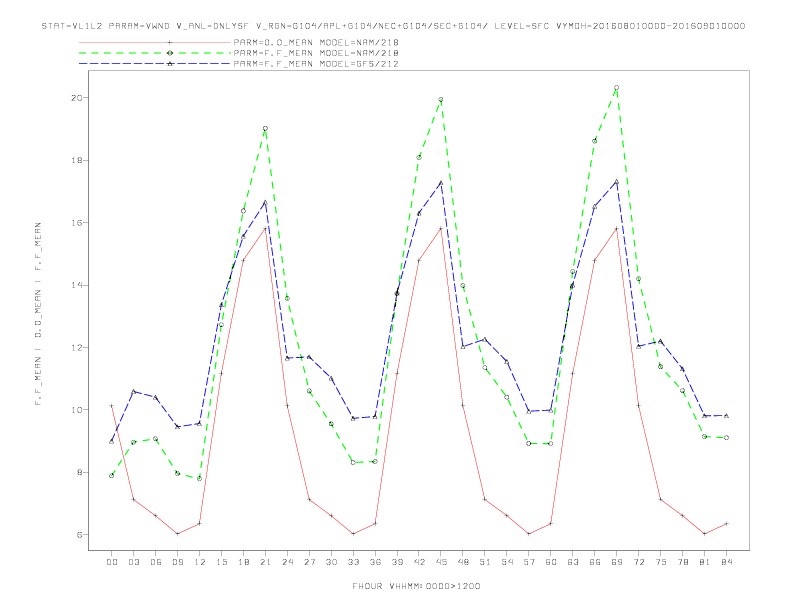Image resolution: width=792 pixels, height=612 pixels.
Task: Select legend text PARM=O.O_MEAN MODEL=NAM/218
Action: coord(316,43)
